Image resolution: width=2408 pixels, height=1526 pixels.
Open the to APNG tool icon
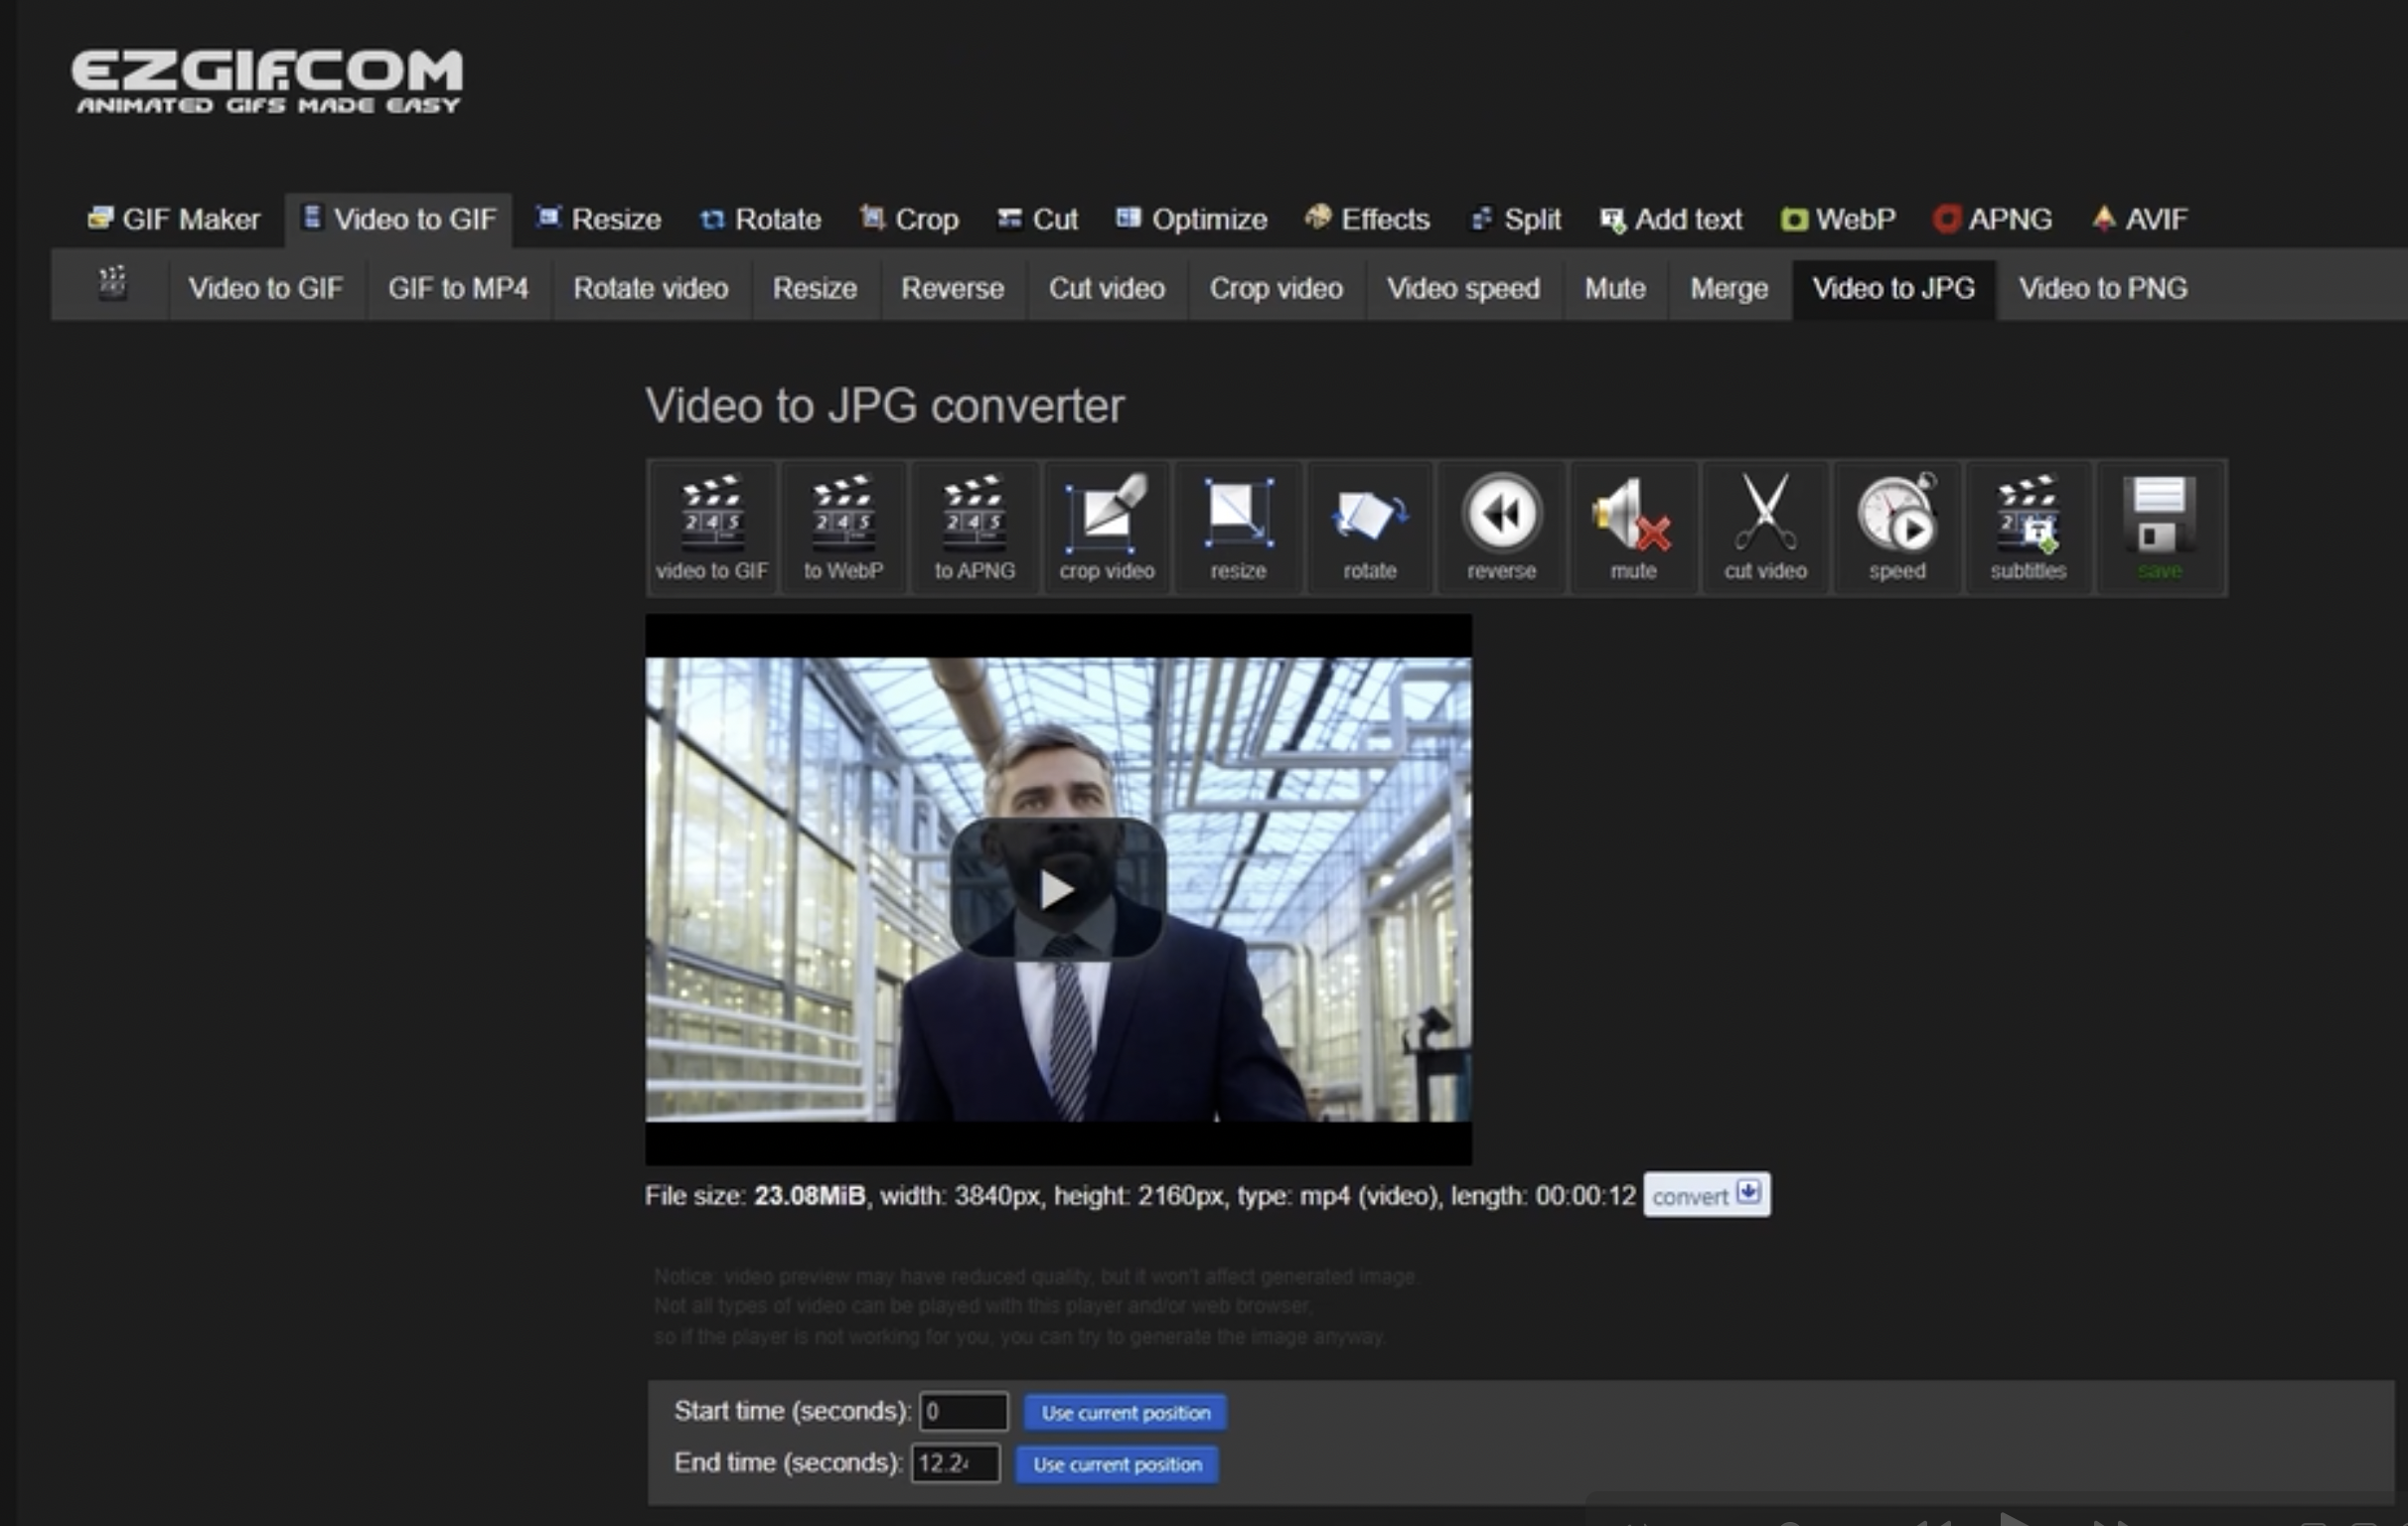tap(974, 526)
